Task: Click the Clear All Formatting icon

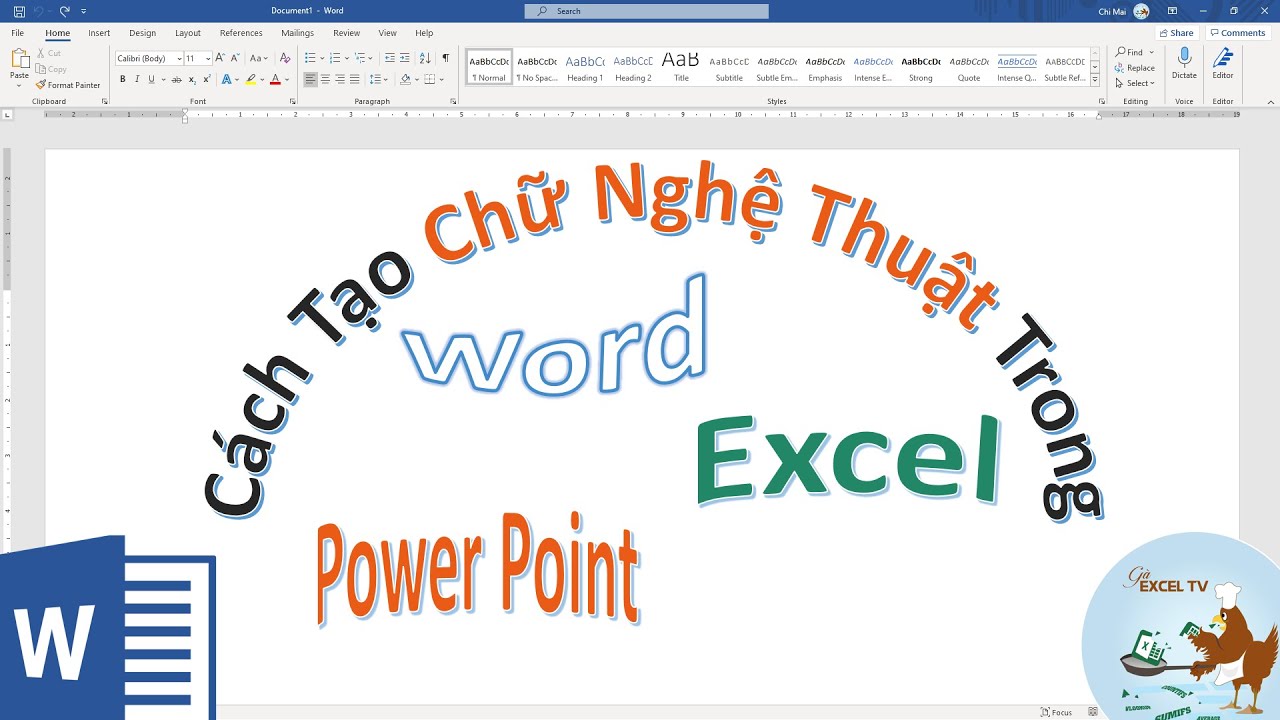Action: pyautogui.click(x=285, y=58)
